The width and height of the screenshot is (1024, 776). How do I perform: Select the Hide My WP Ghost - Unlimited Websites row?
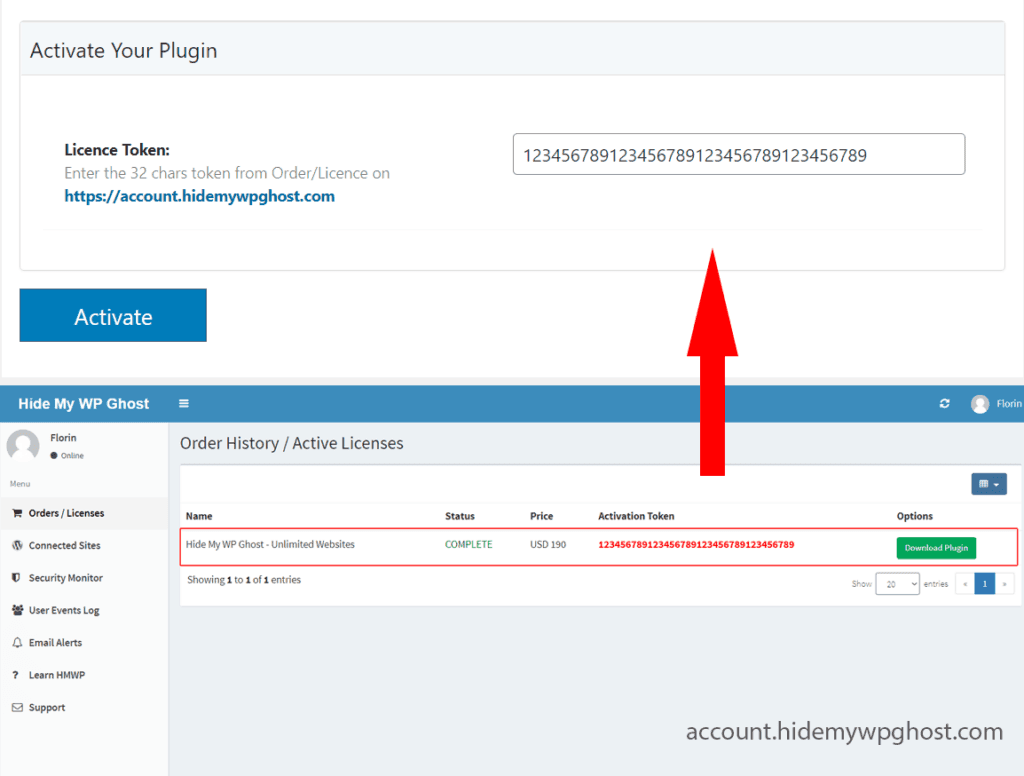point(598,547)
